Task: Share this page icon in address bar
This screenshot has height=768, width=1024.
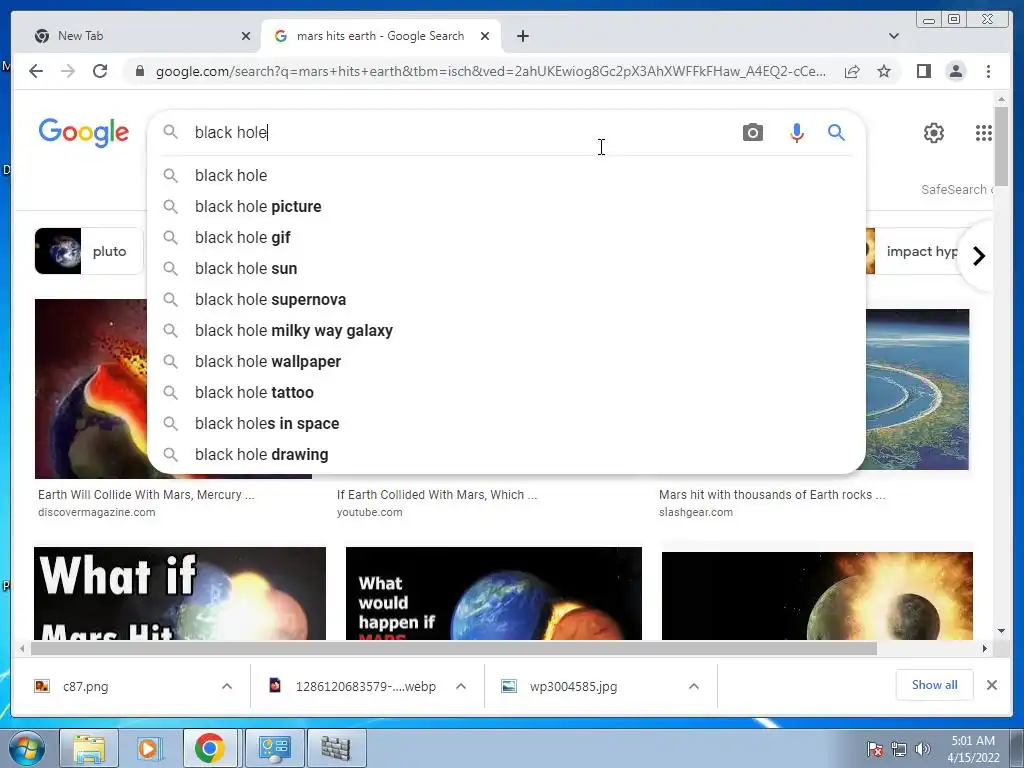Action: 852,71
